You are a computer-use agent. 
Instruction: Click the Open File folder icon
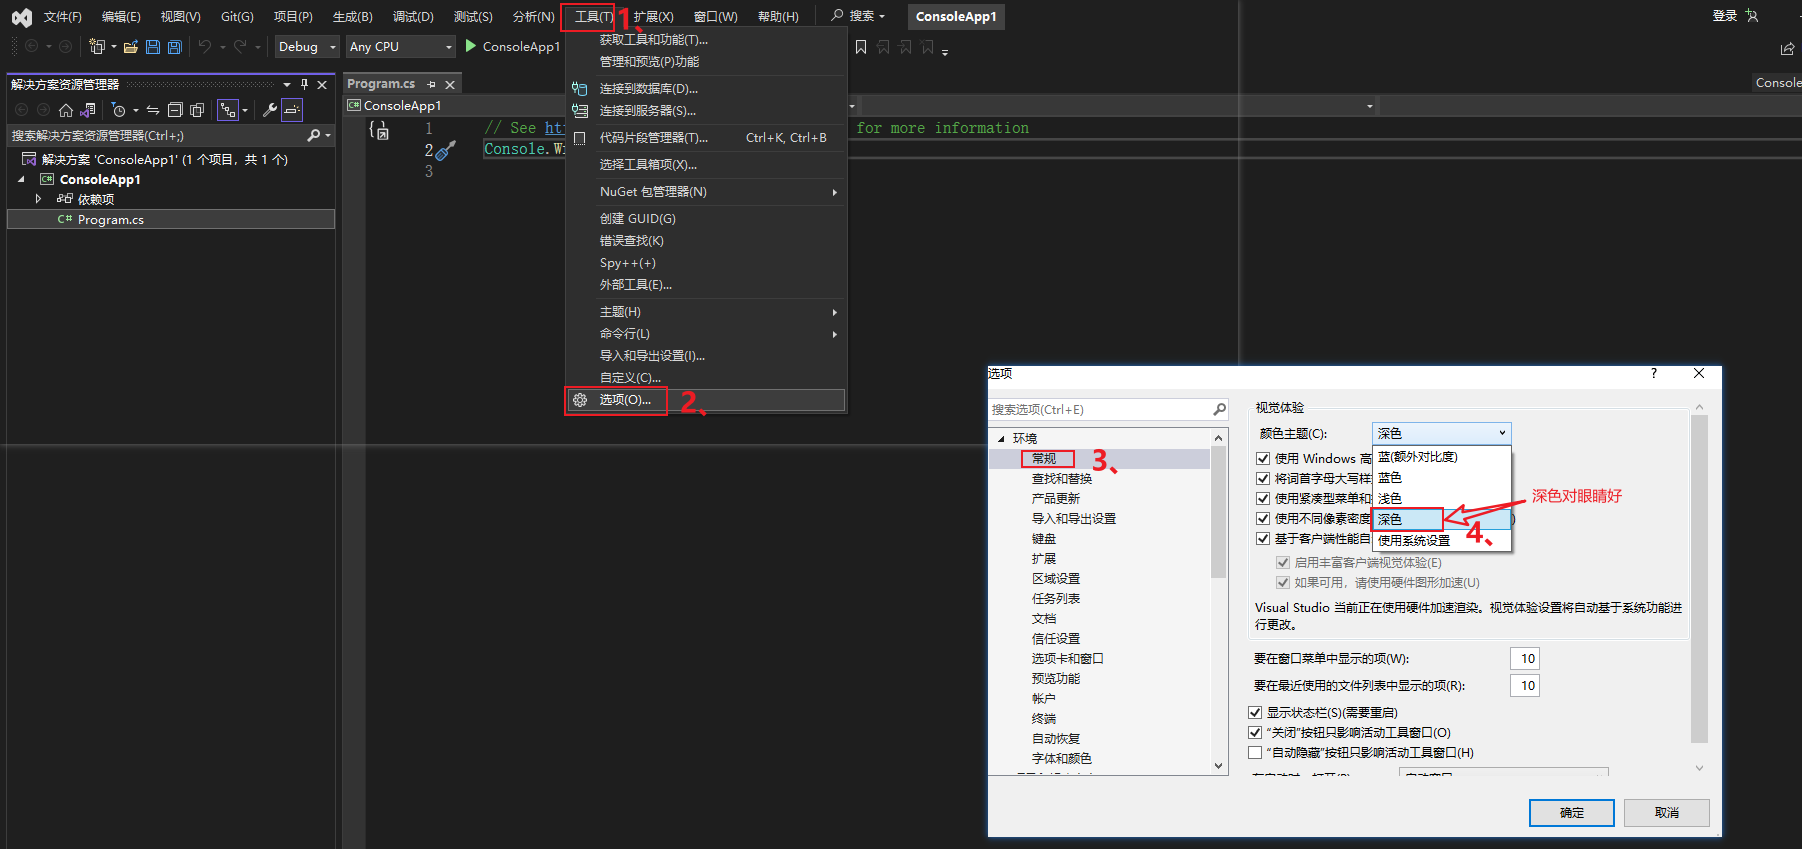[x=131, y=46]
